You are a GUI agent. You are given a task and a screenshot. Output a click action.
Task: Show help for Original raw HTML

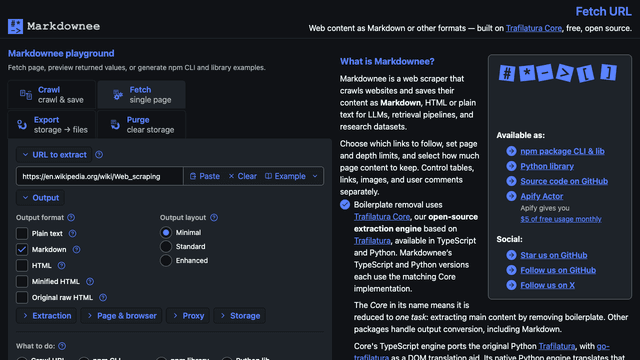pyautogui.click(x=103, y=298)
